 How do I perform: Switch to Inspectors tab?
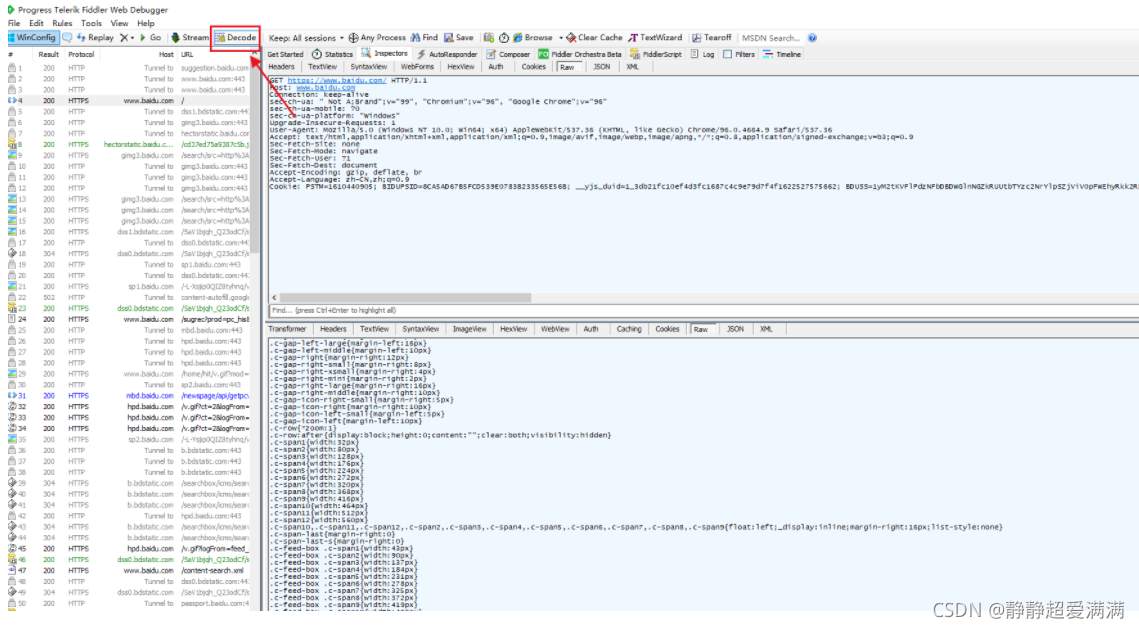[x=385, y=54]
